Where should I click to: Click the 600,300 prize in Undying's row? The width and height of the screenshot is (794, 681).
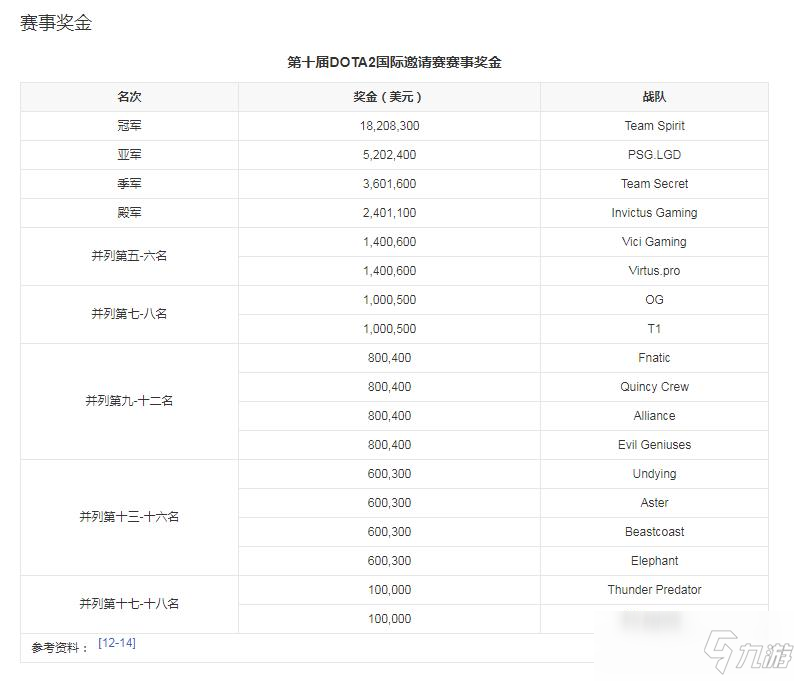point(389,473)
